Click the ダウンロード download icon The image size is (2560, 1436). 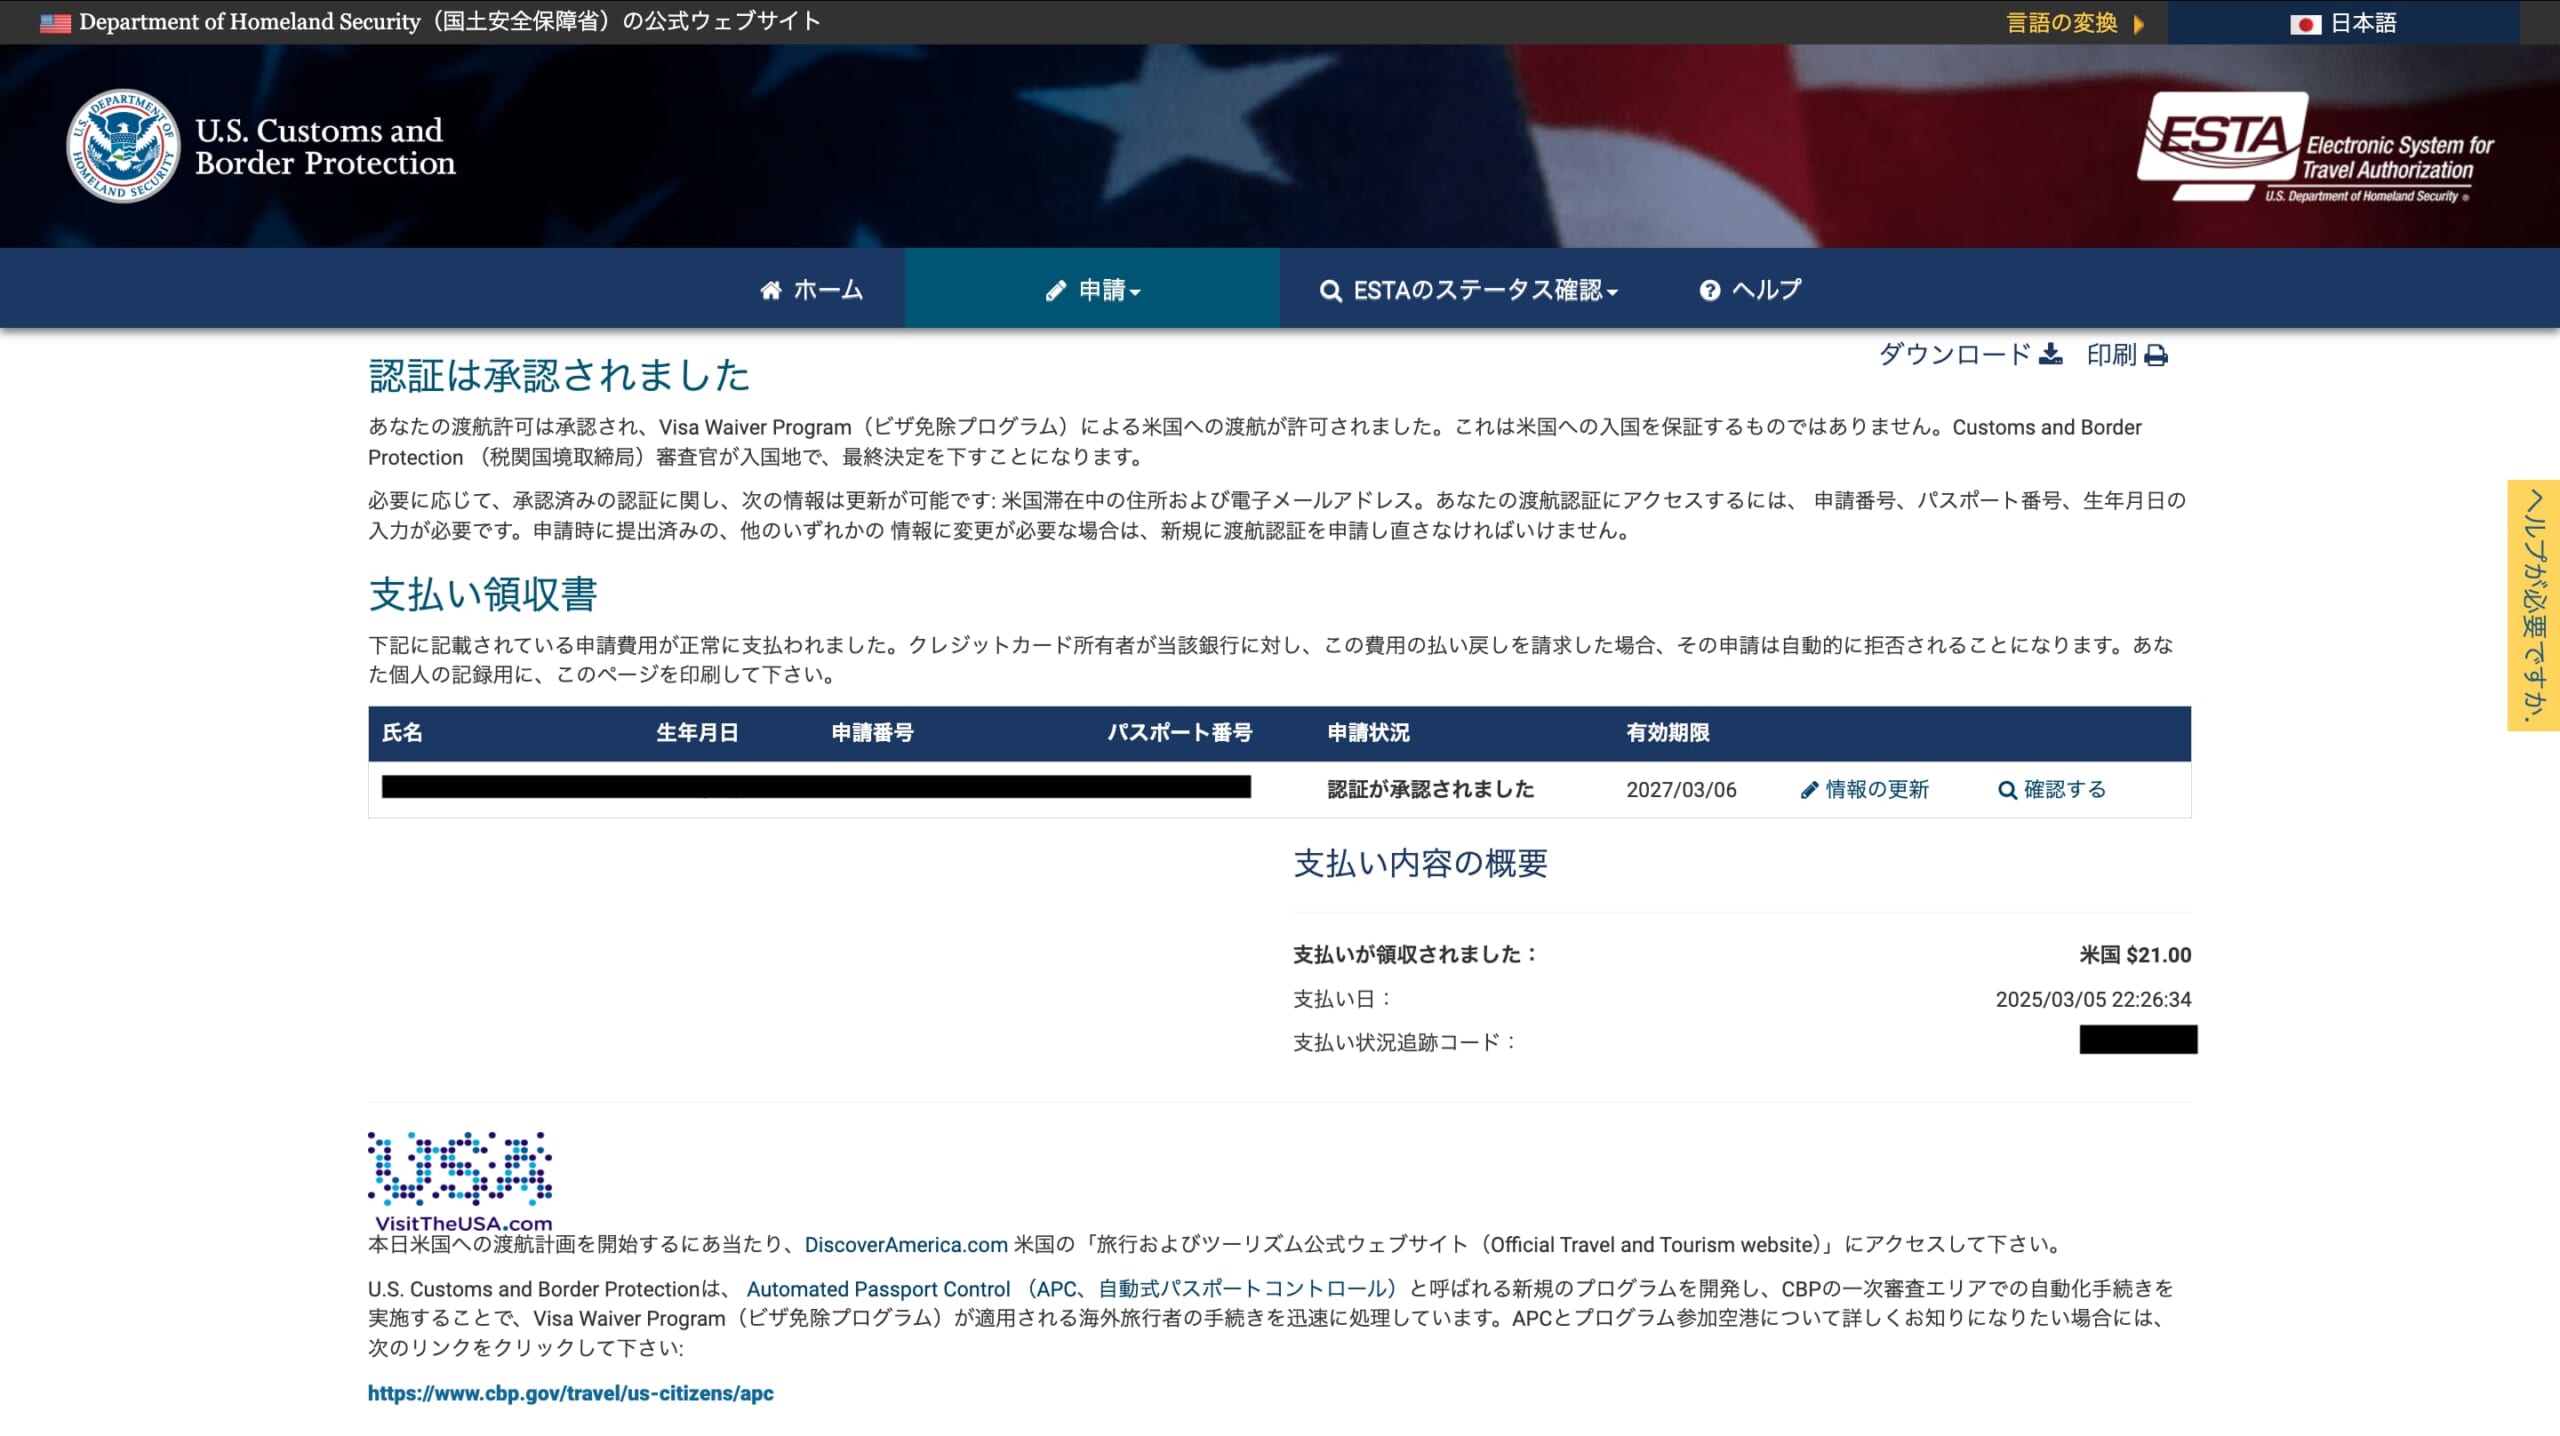point(2051,355)
